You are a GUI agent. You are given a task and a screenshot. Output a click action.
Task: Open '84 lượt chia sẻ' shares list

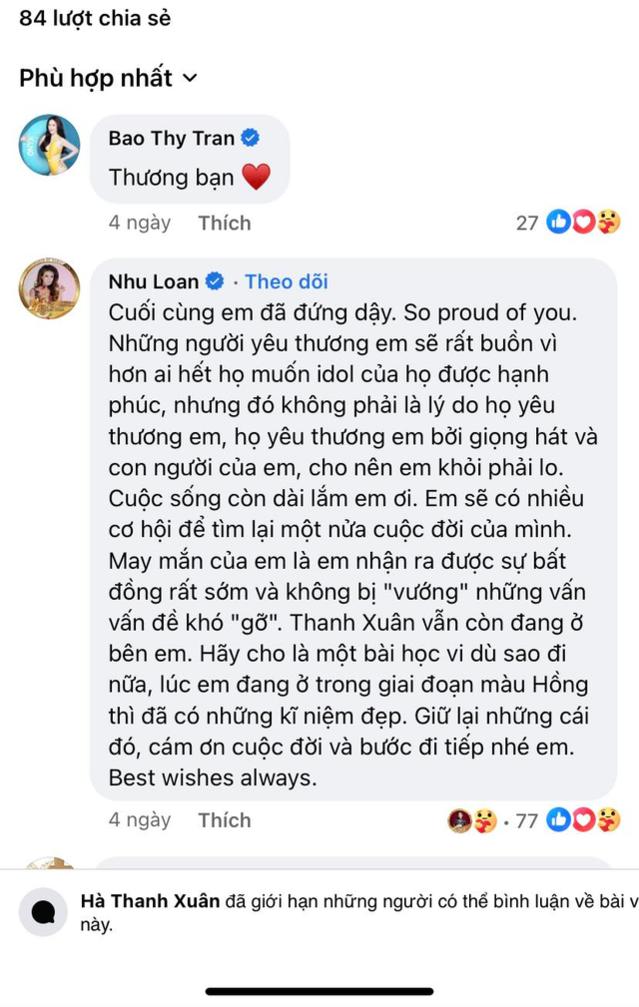(x=95, y=18)
